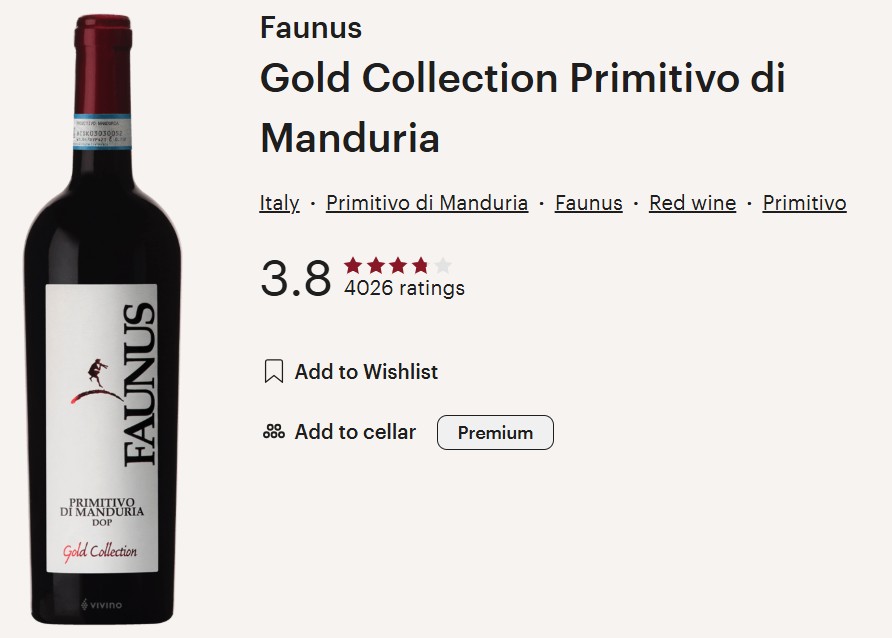Open the Primitivo grape link
Screen dimensions: 892x638
tap(804, 203)
